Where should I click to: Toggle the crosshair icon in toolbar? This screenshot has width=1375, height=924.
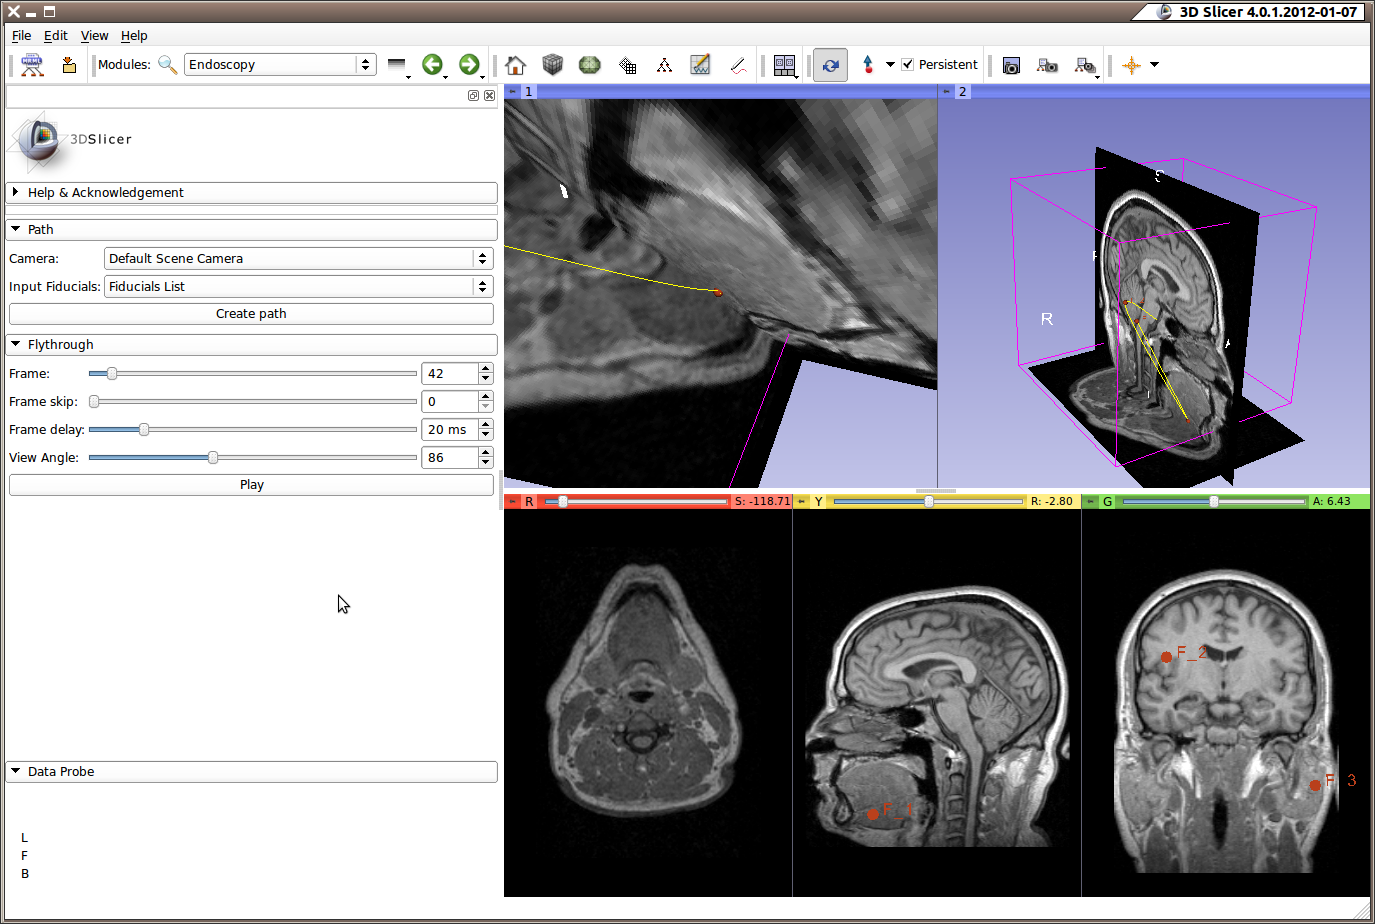pos(1131,65)
